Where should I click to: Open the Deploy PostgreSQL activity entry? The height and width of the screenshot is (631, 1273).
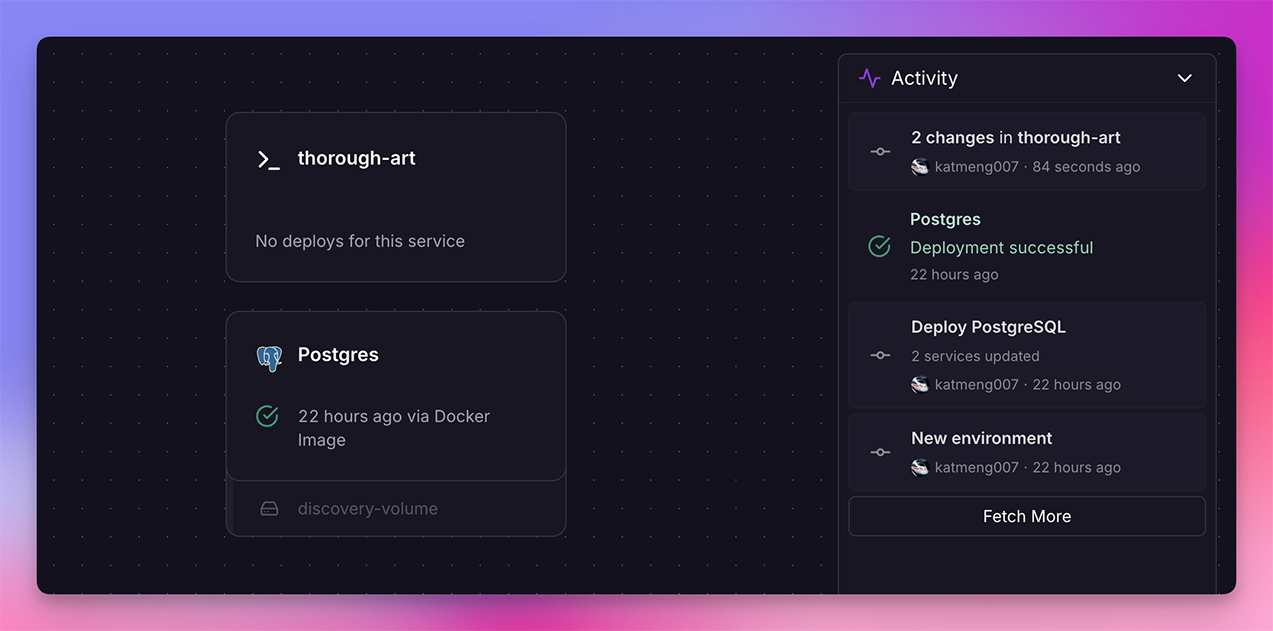coord(1027,355)
